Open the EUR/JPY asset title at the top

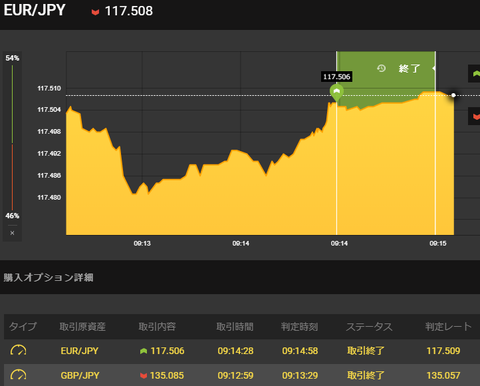click(x=34, y=10)
